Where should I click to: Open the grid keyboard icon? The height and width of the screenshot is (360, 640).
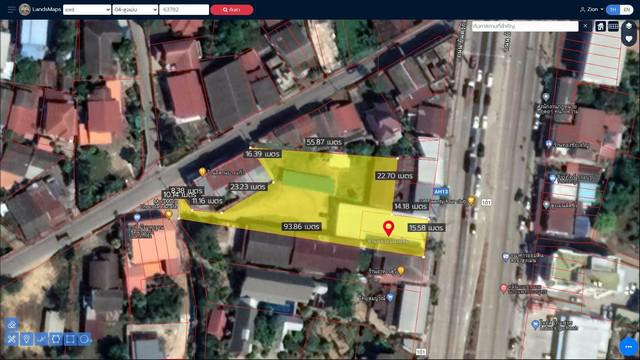[x=613, y=27]
